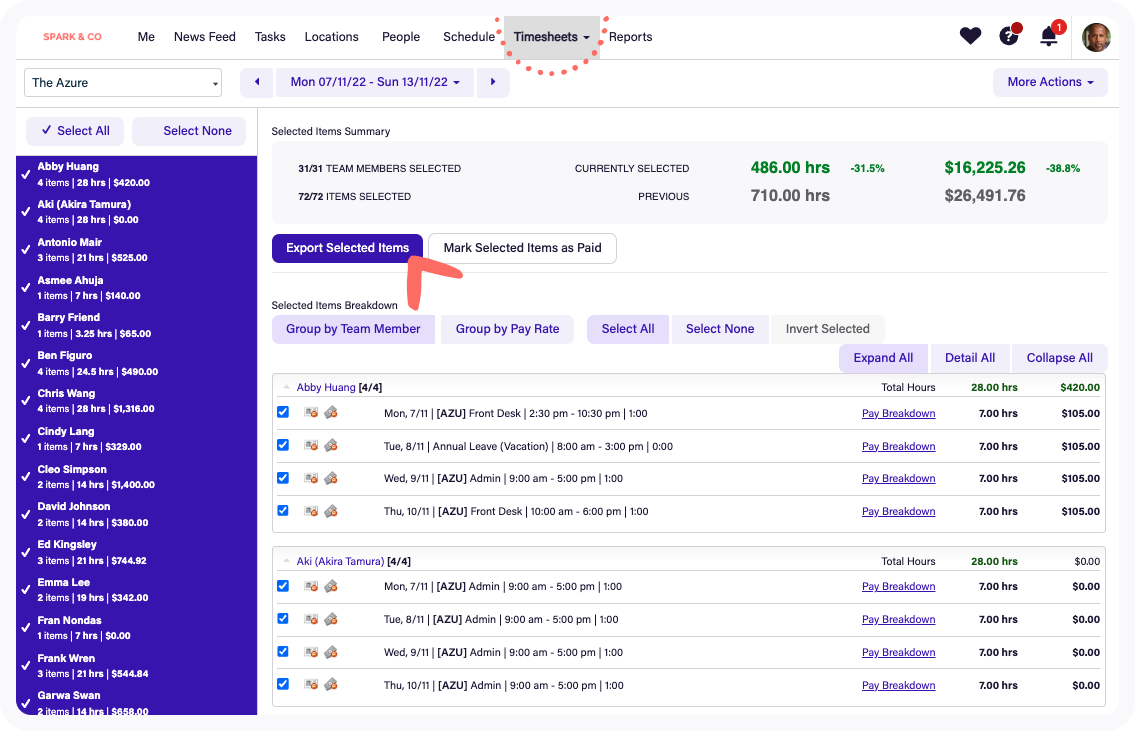Open the help question mark icon

tap(1009, 36)
